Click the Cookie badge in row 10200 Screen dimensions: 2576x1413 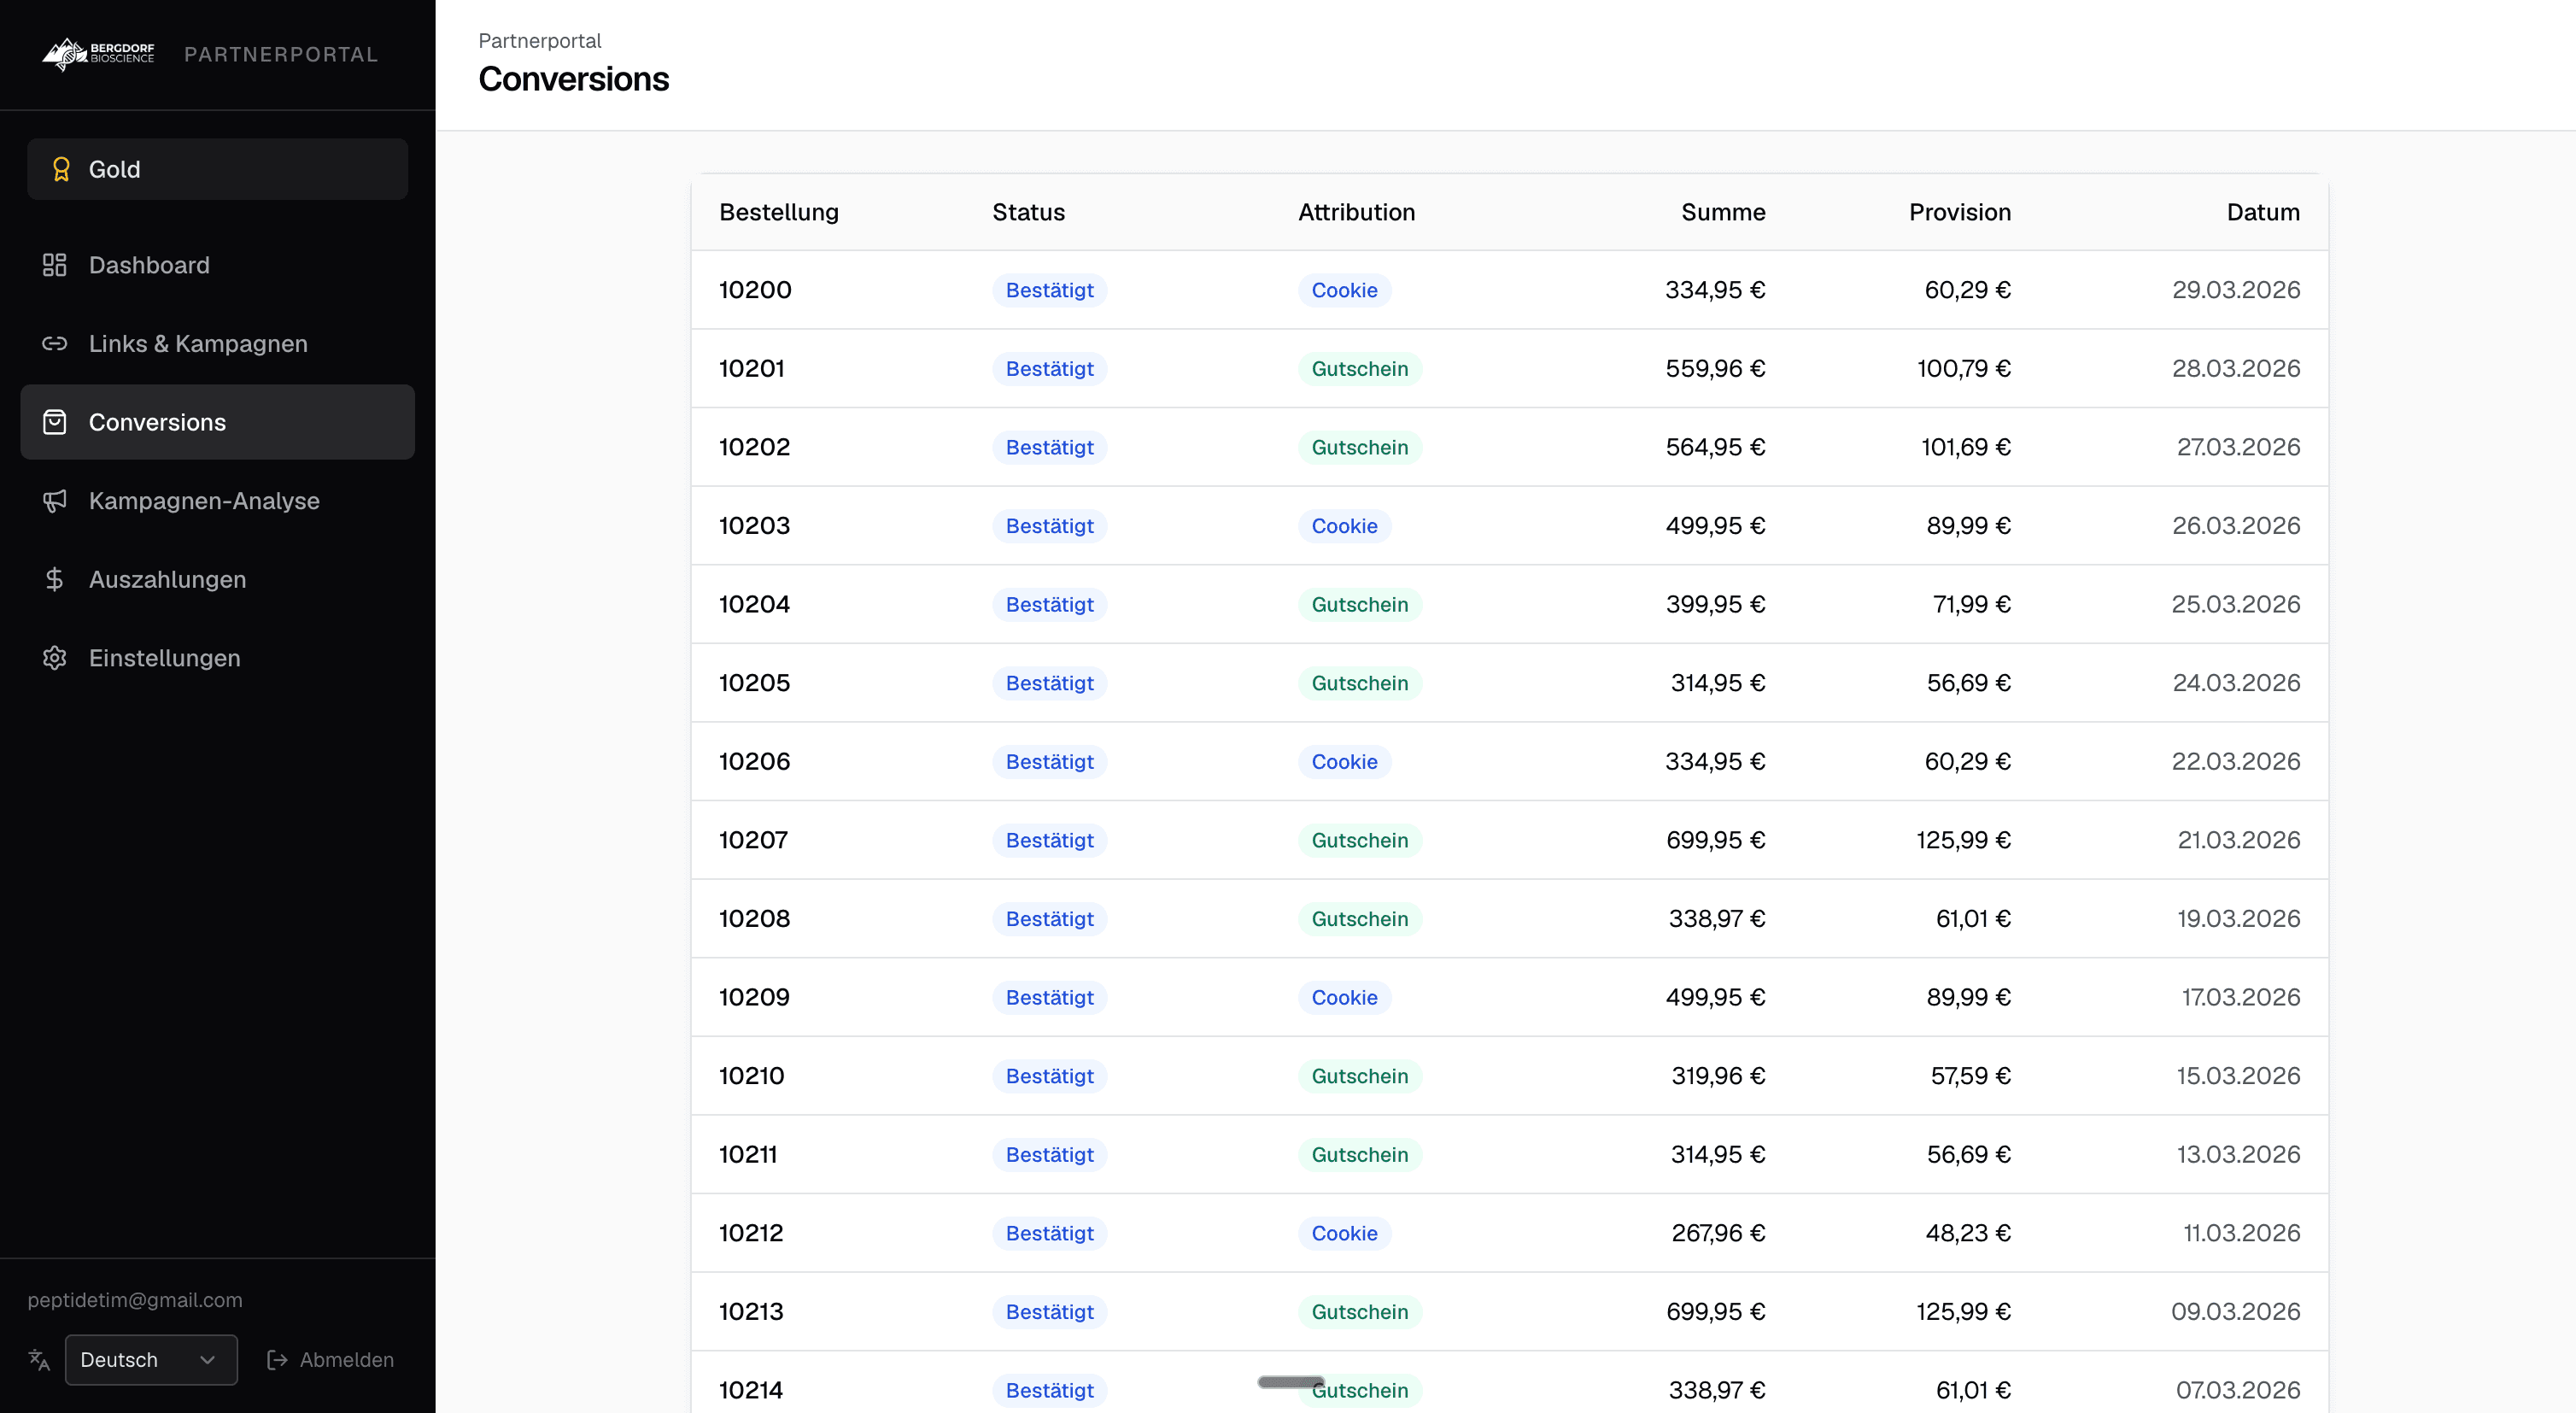coord(1344,290)
